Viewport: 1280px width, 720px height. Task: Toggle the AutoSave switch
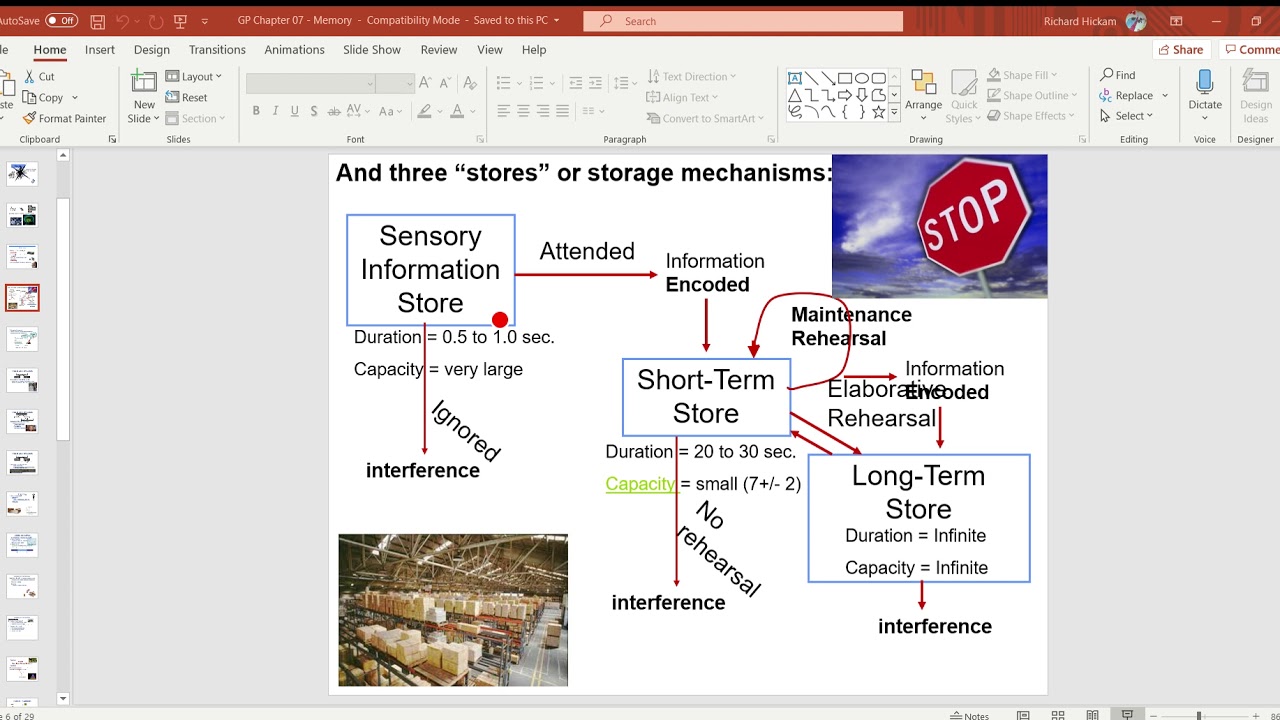[61, 20]
